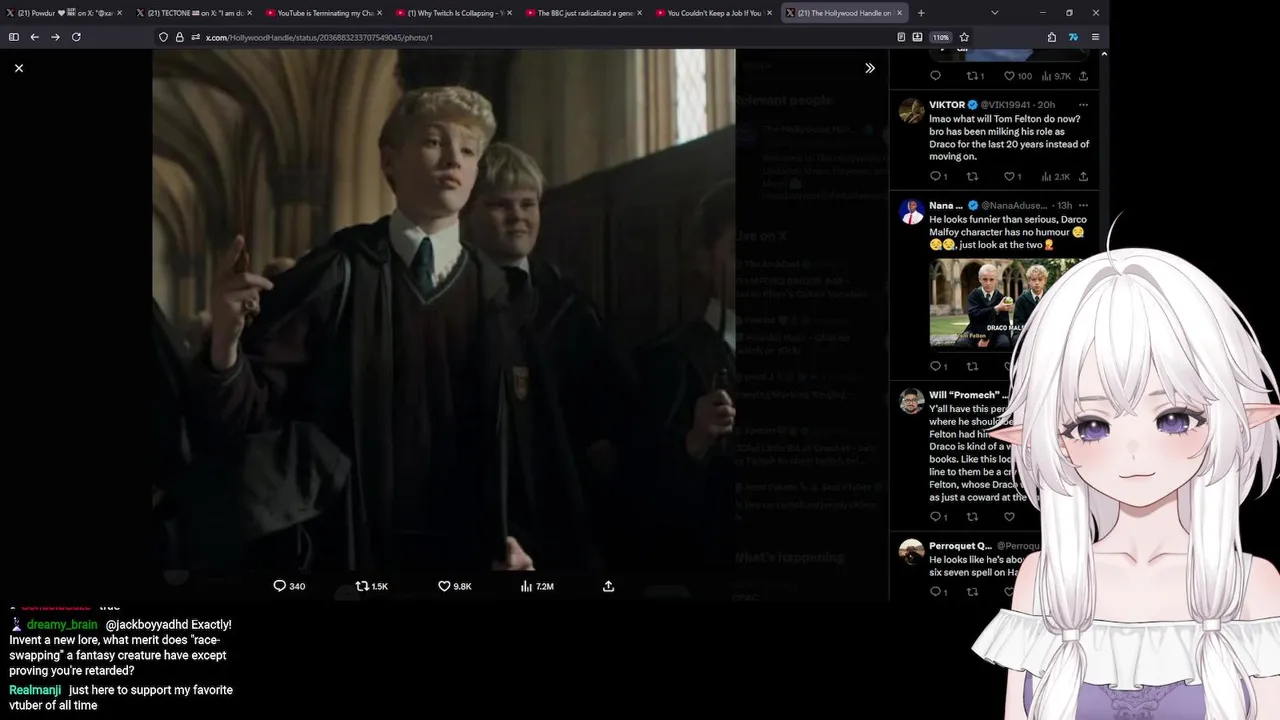Like the top reply with 100 likes
Viewport: 1280px width, 720px height.
point(1018,76)
